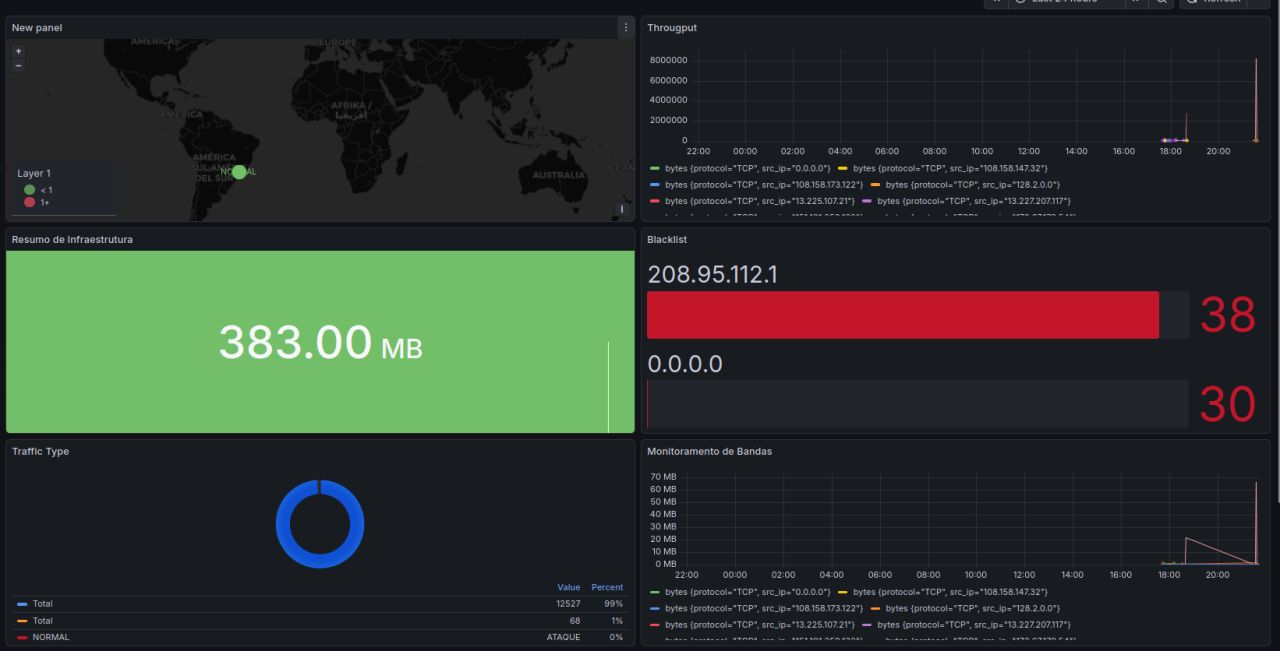Viewport: 1280px width, 651px height.
Task: Open the Throughput panel title menu
Action: (670, 27)
